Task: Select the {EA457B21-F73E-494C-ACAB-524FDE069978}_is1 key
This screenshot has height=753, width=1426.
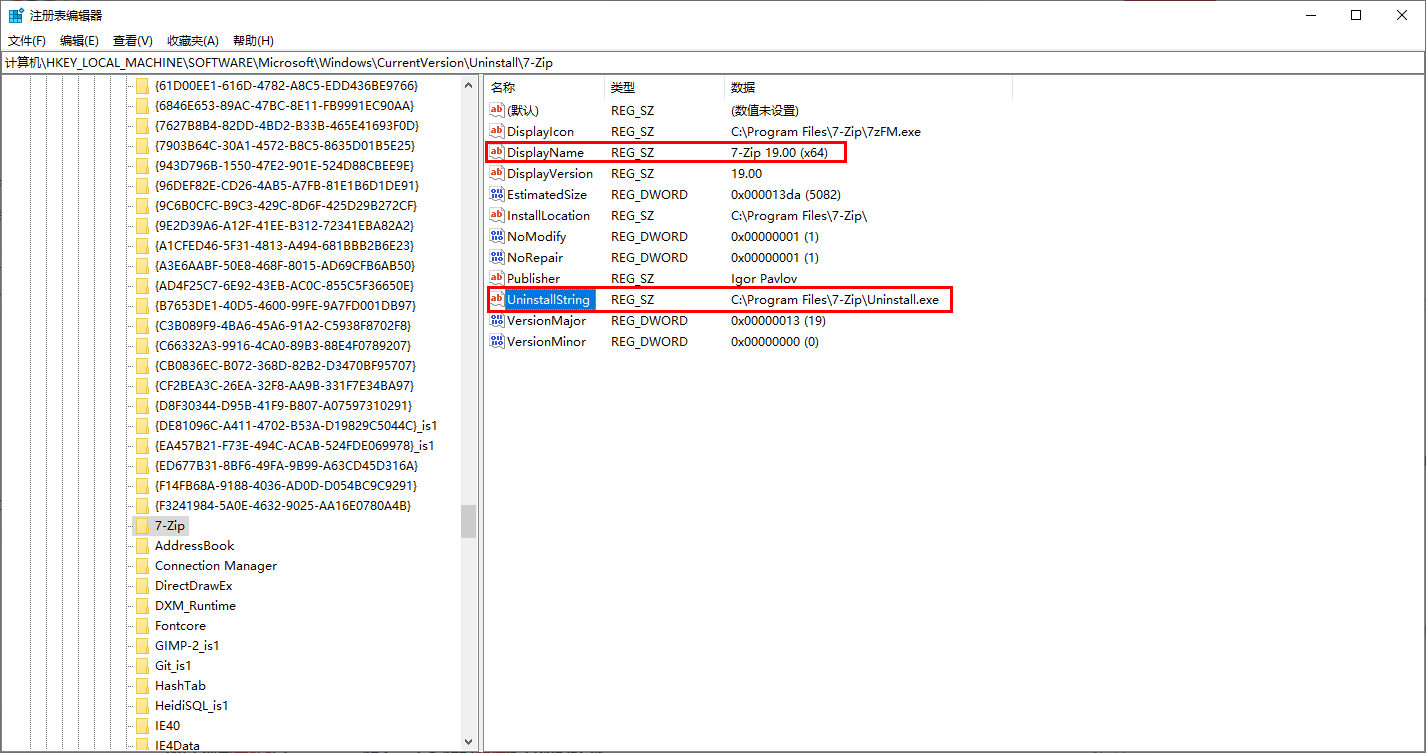Action: coord(294,445)
